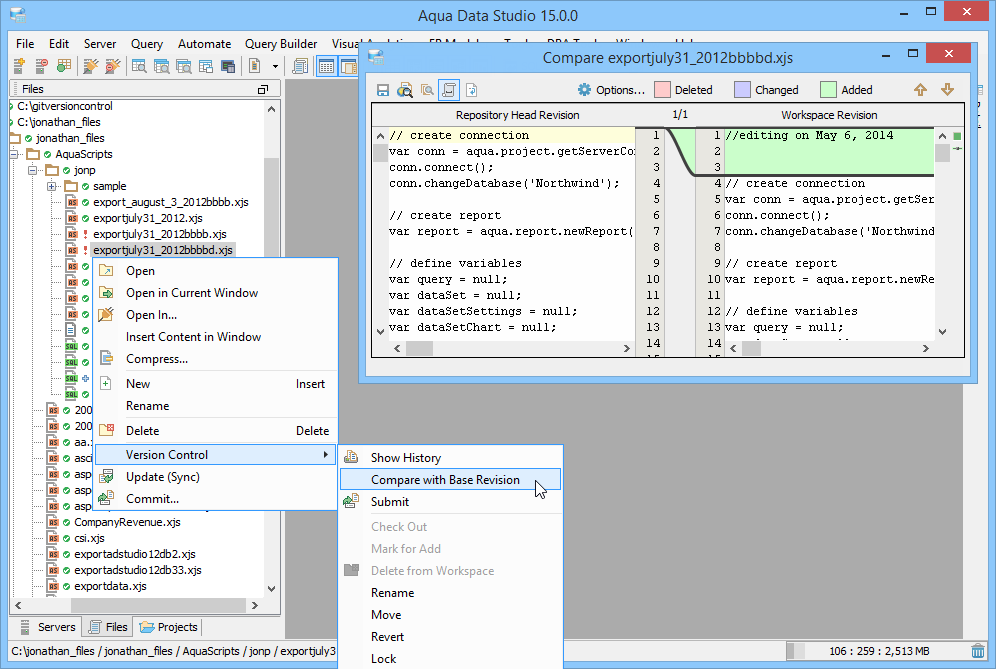Screen dimensions: 996x669
Task: Select the C:\gitversioncontrol tree node
Action: click(x=65, y=106)
